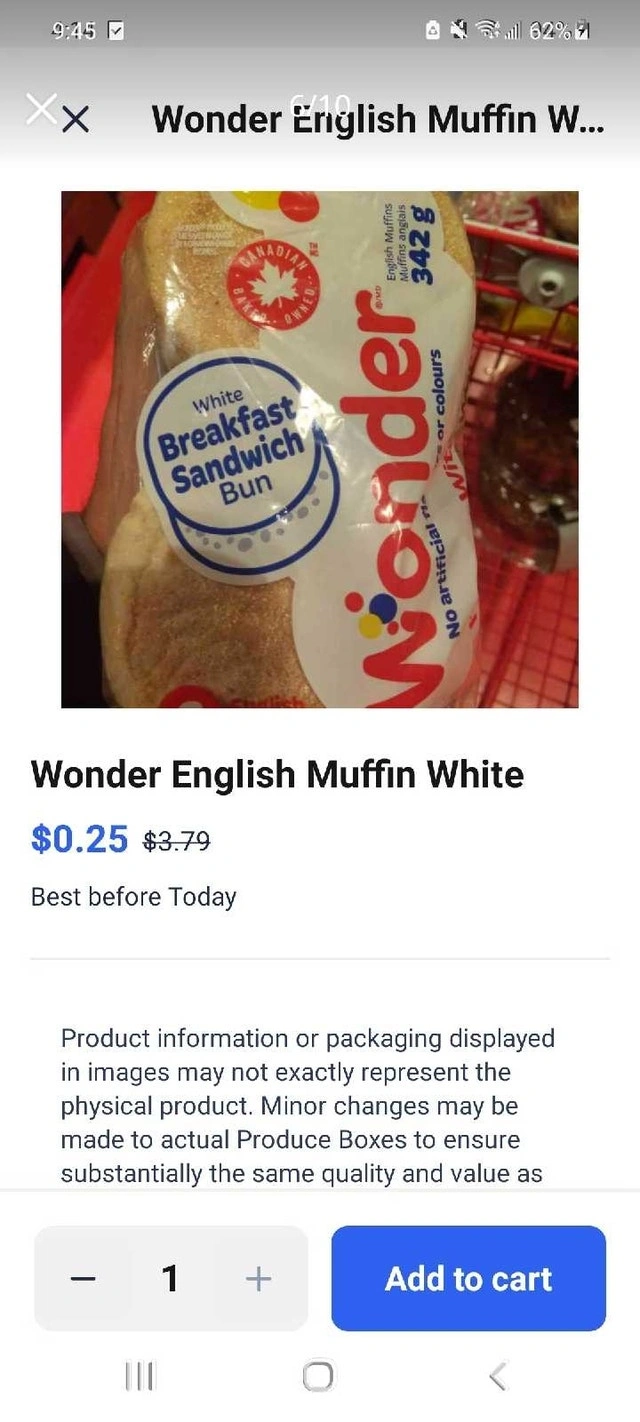This screenshot has height=1422, width=640.
Task: Decrease quantity with the minus button
Action: tap(84, 1278)
